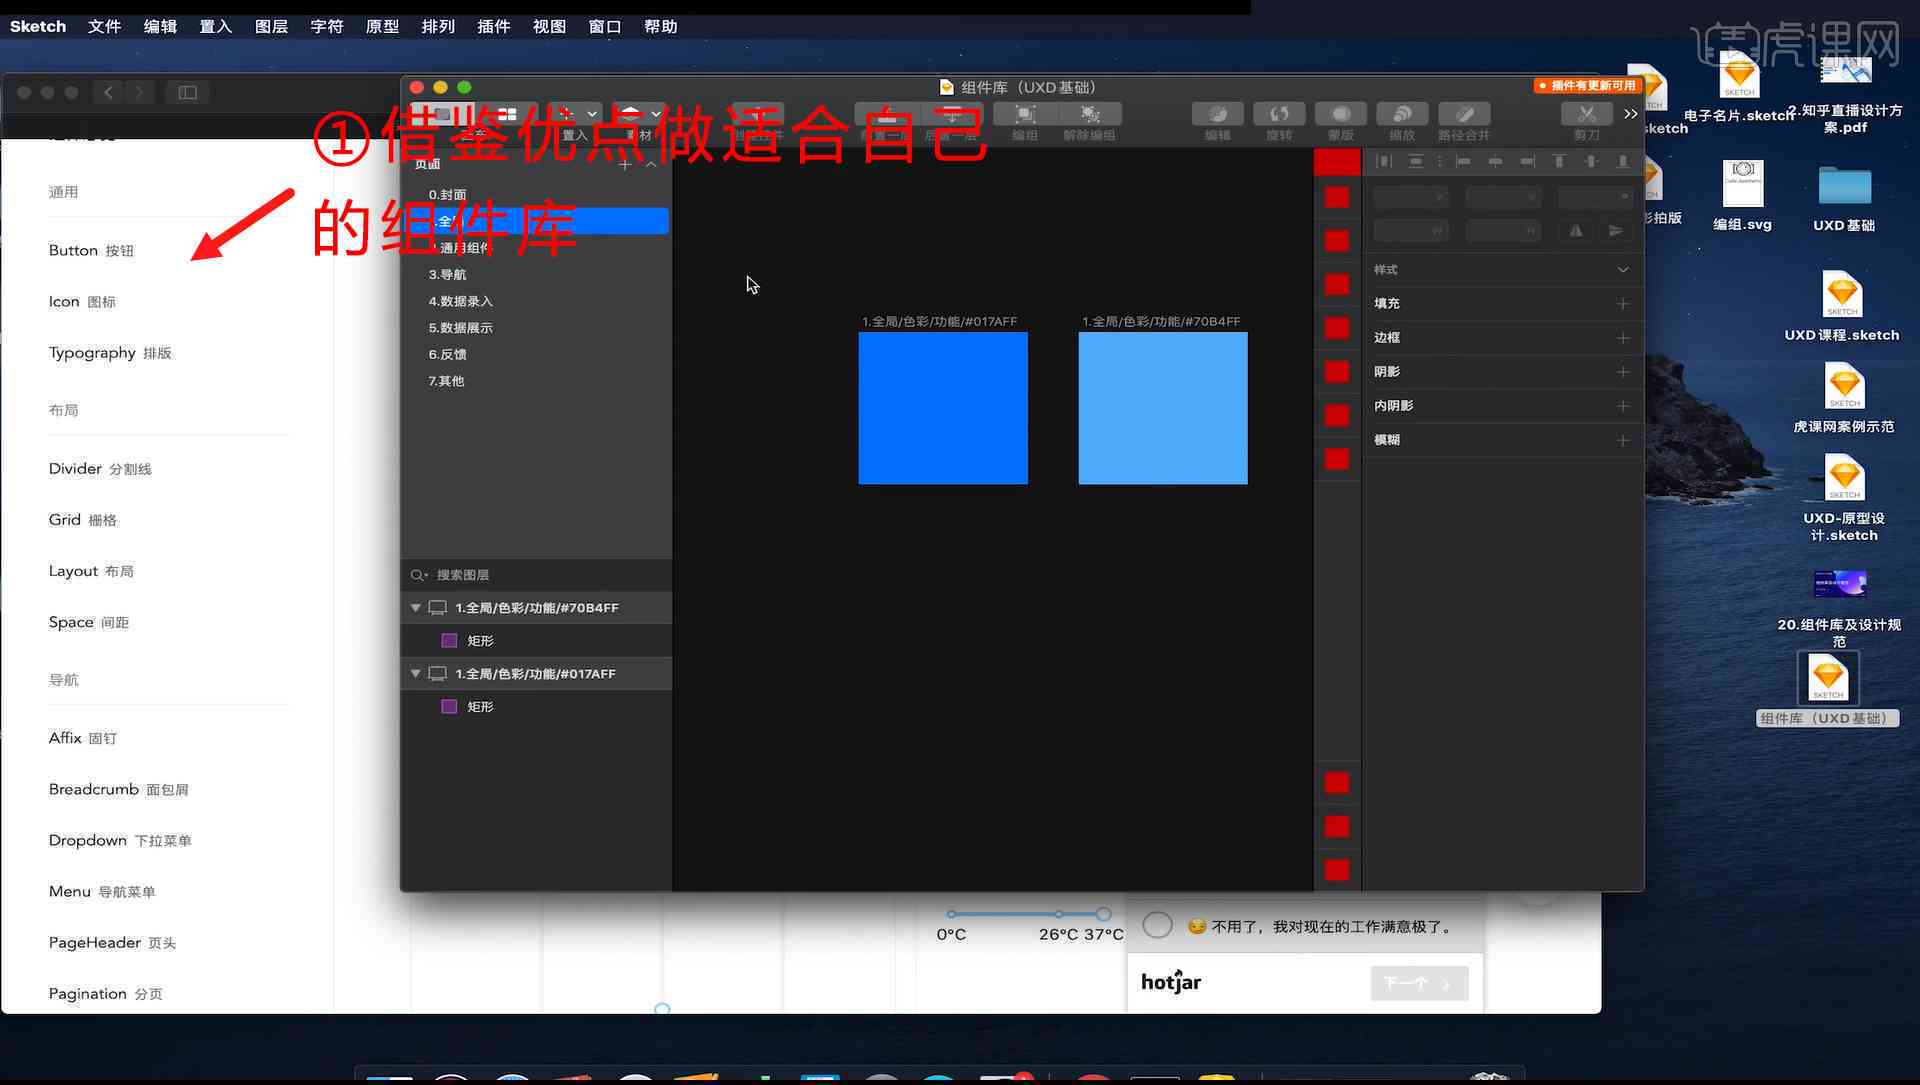Open Dropdown 下拉菜单 link in sidebar
This screenshot has height=1085, width=1920.
[120, 840]
